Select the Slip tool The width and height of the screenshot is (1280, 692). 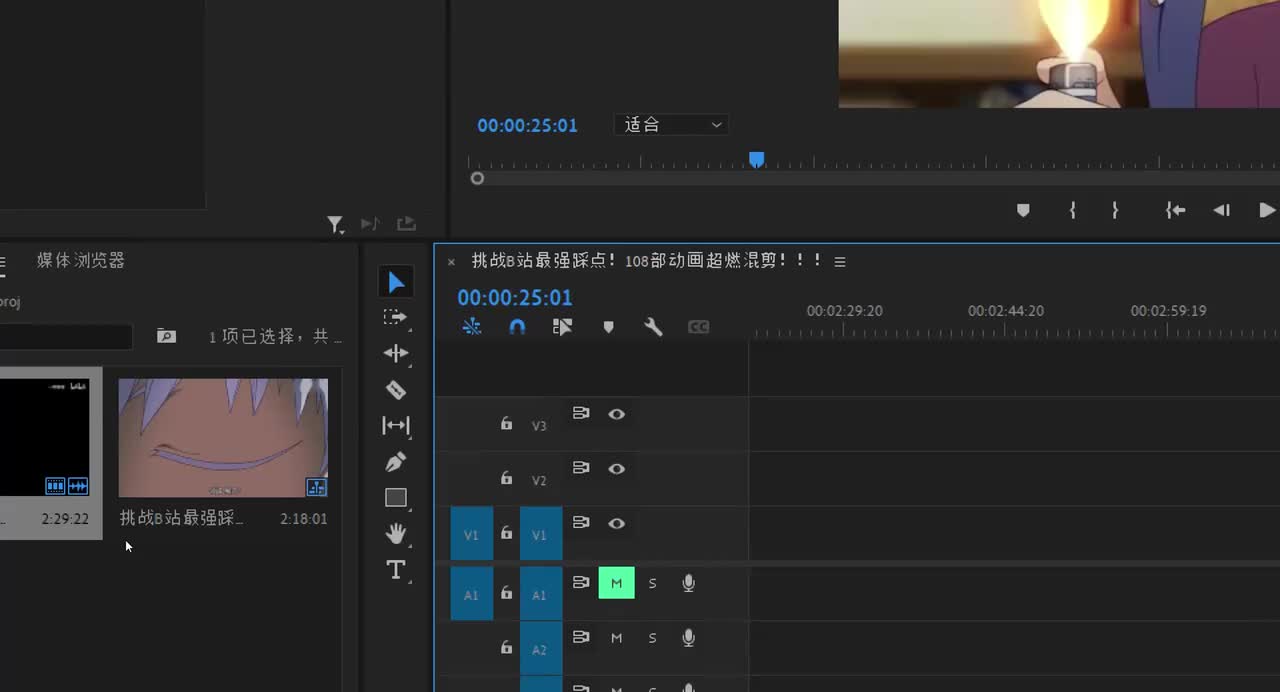point(396,425)
